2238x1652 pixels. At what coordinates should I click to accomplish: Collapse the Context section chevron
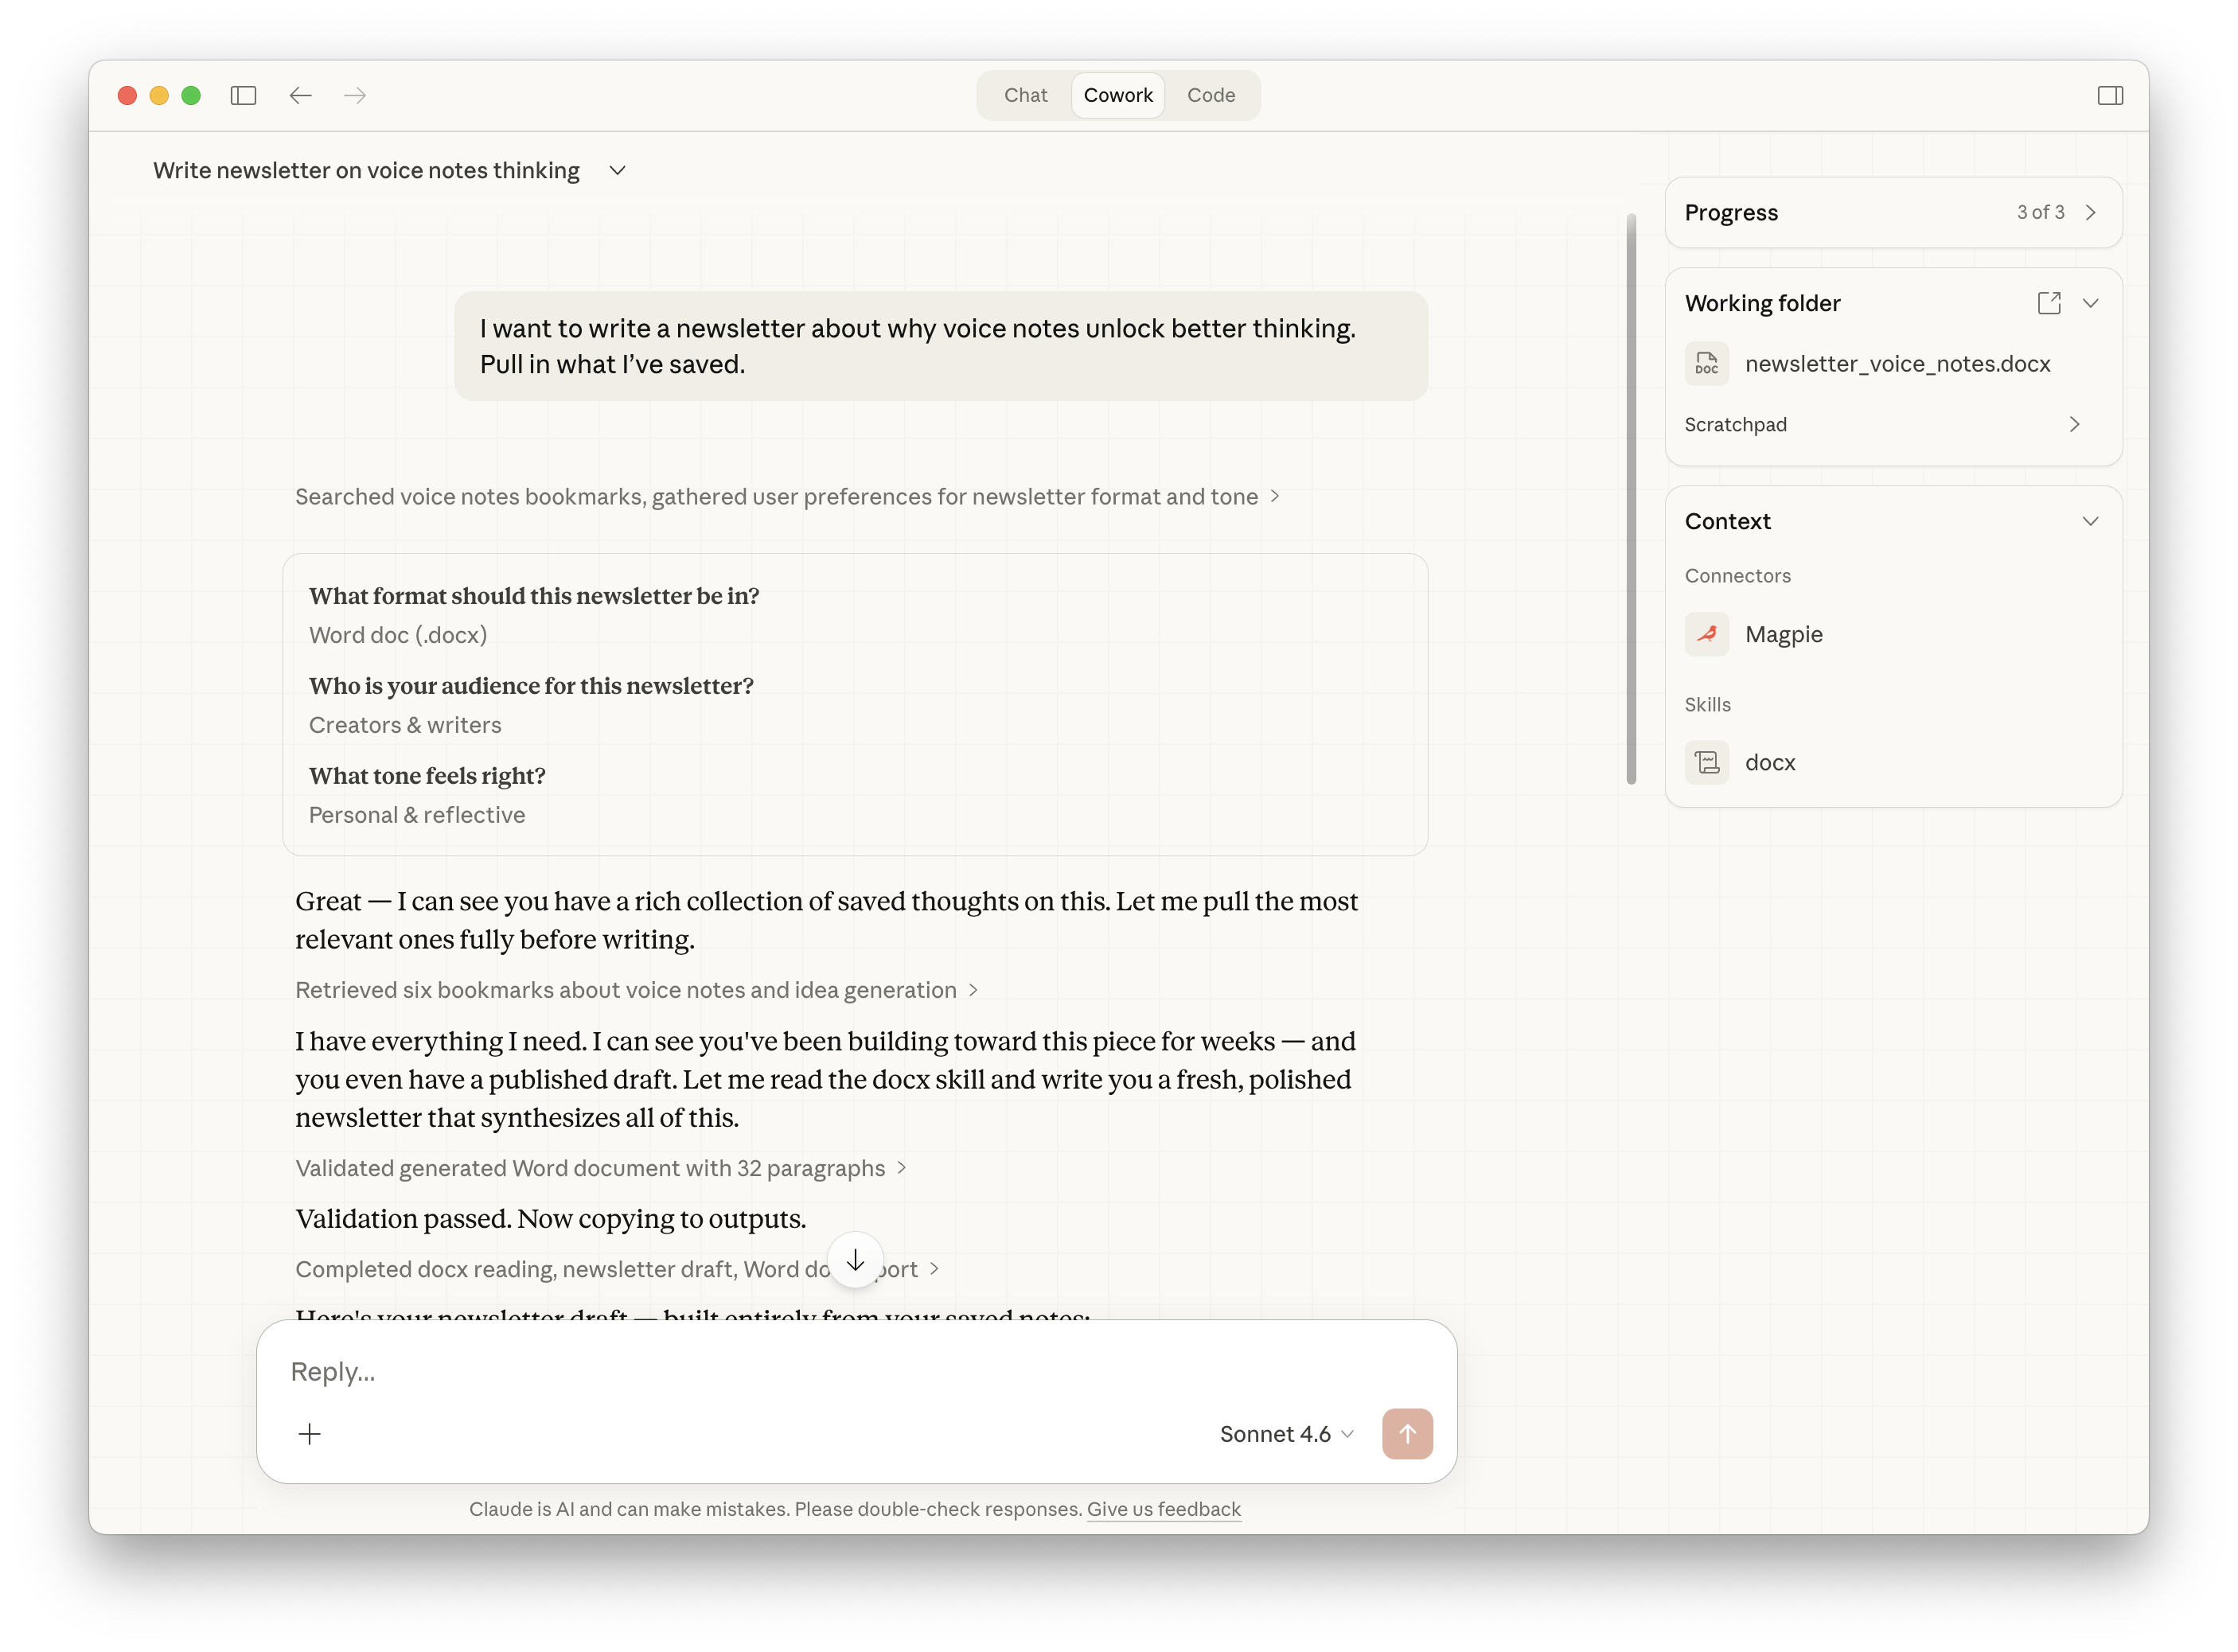tap(2090, 521)
